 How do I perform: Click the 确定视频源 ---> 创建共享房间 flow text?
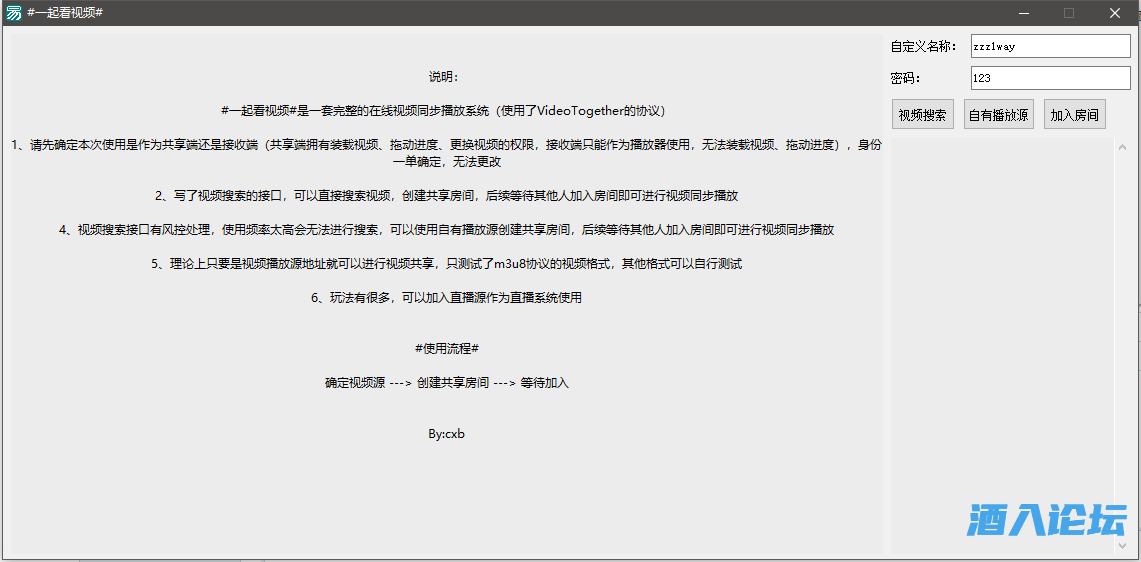(447, 383)
